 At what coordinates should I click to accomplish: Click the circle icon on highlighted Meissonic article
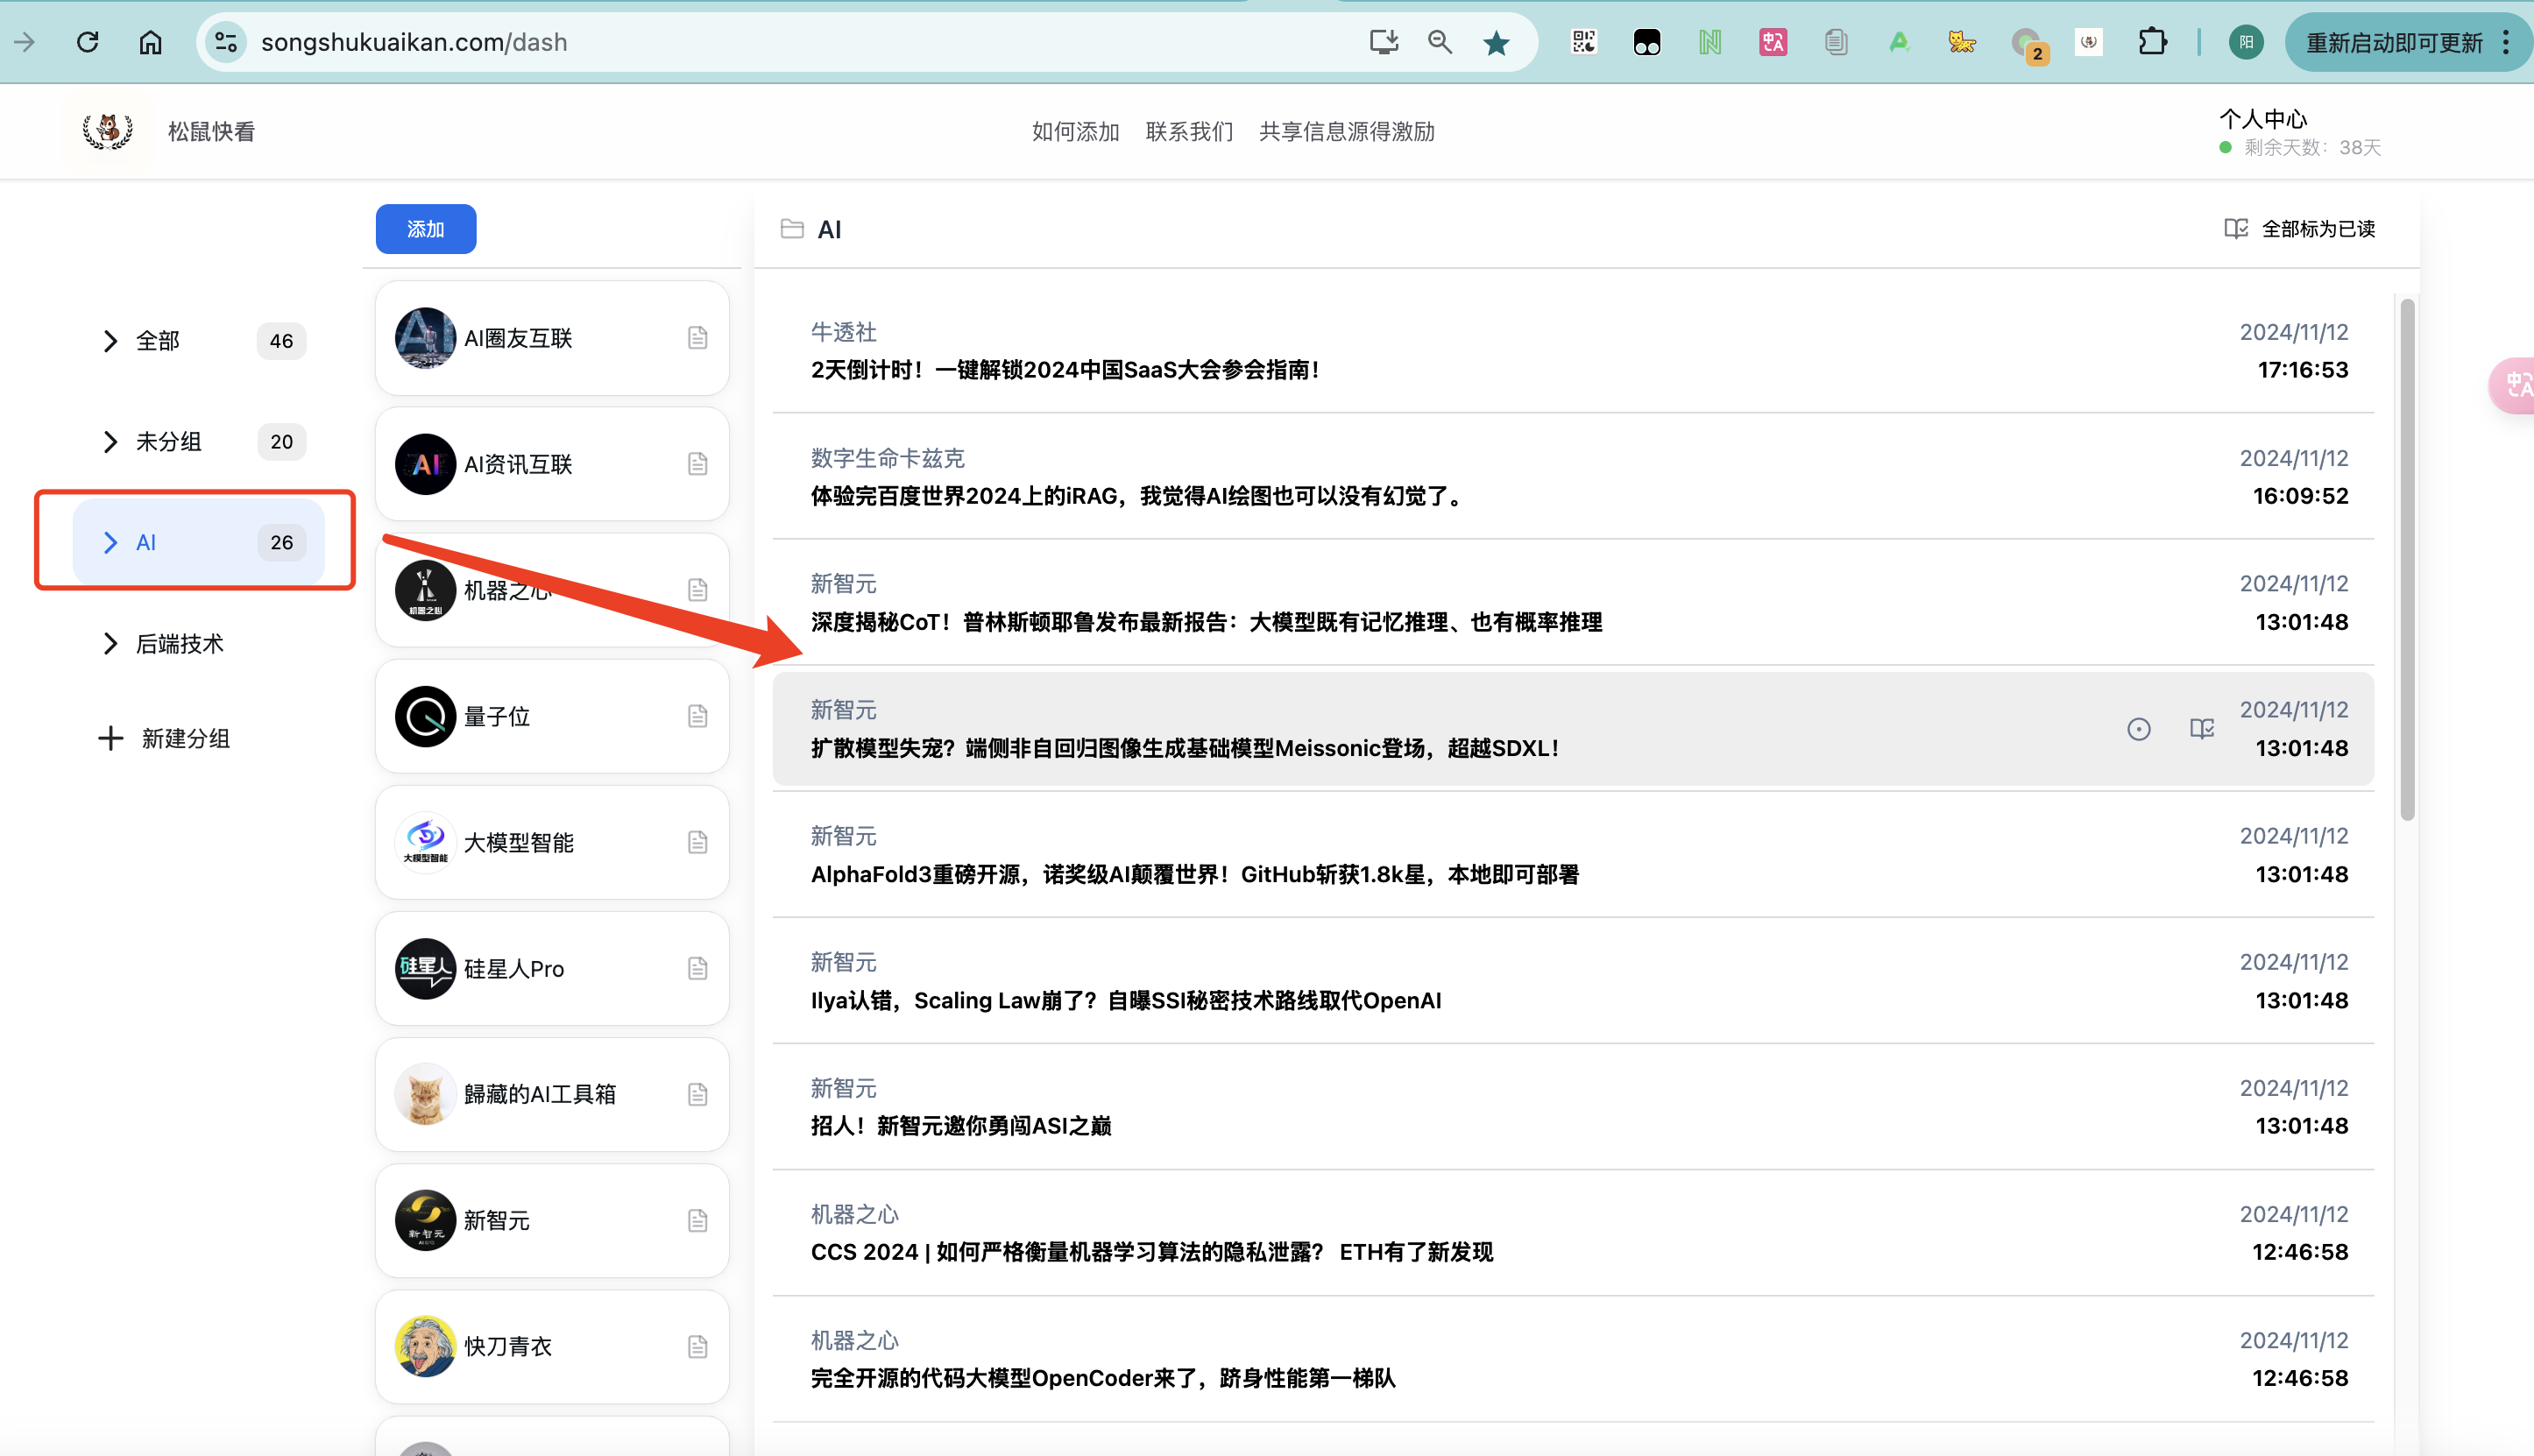click(x=2138, y=729)
